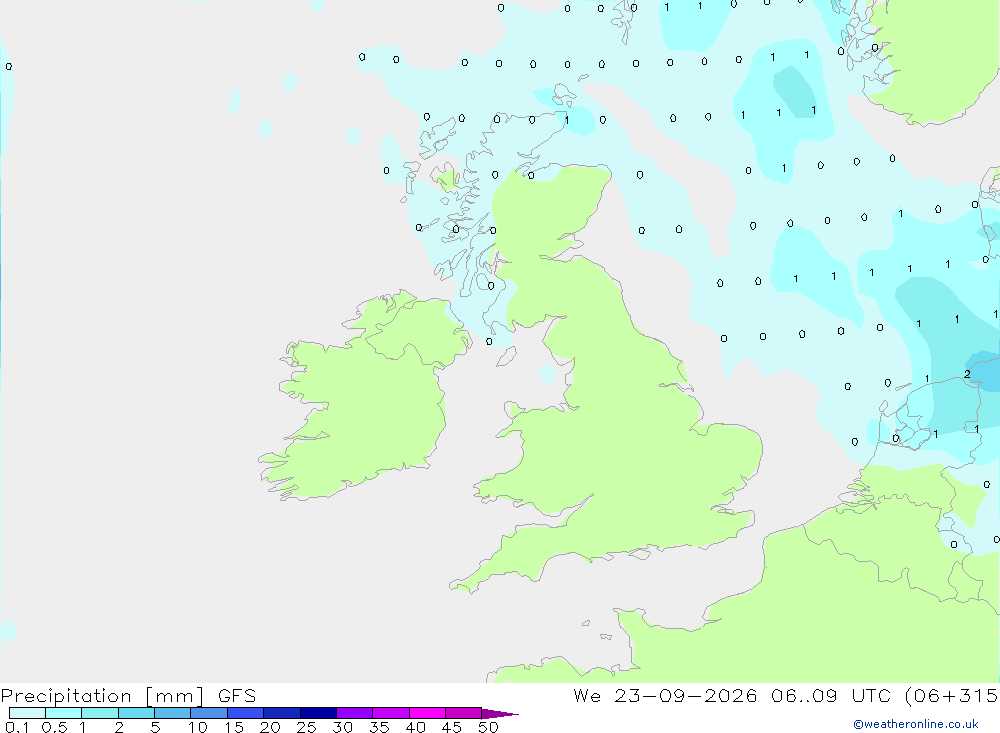Click the Isle of Man outline
1000x733 pixels.
click(547, 373)
